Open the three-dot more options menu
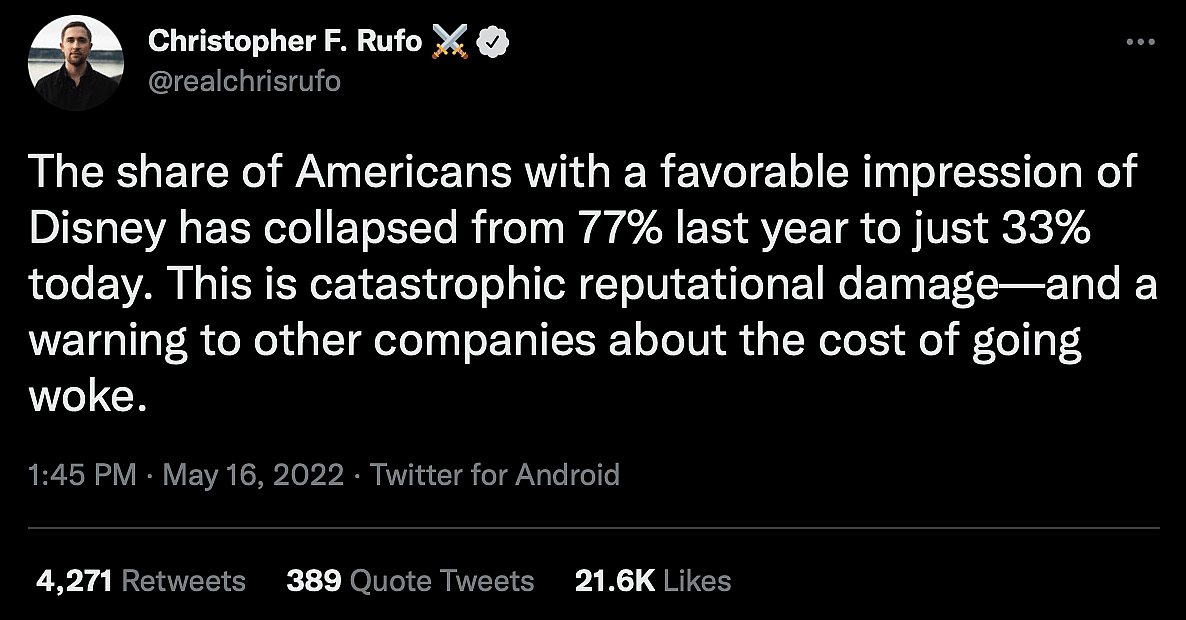The image size is (1186, 620). 1141,42
